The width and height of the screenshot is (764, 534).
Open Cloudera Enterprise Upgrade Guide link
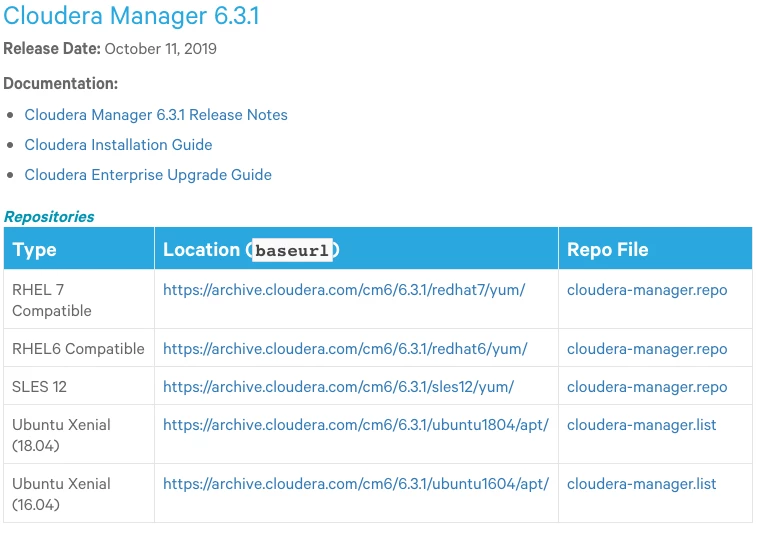pyautogui.click(x=148, y=175)
